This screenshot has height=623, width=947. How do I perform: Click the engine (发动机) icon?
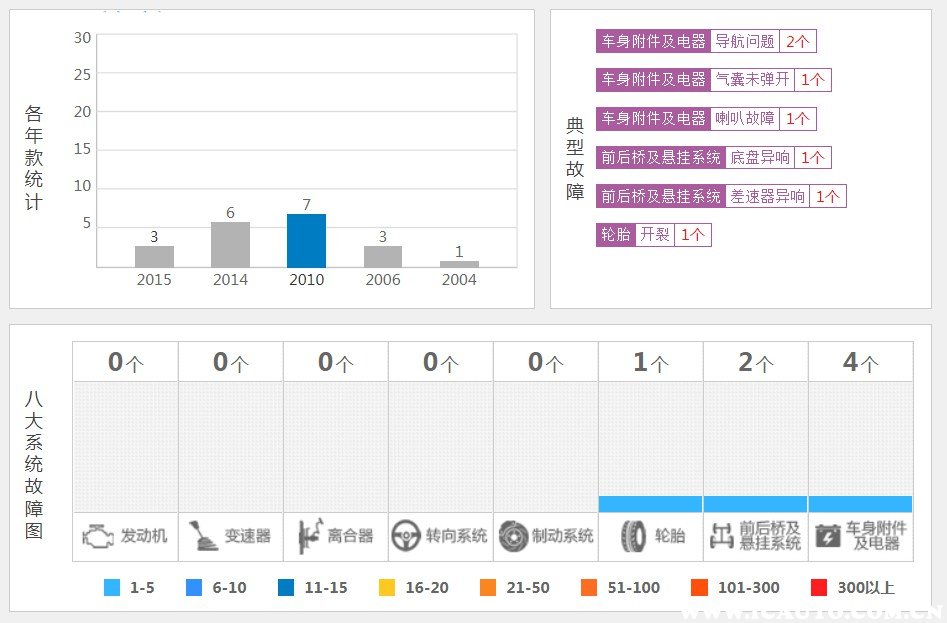(98, 536)
